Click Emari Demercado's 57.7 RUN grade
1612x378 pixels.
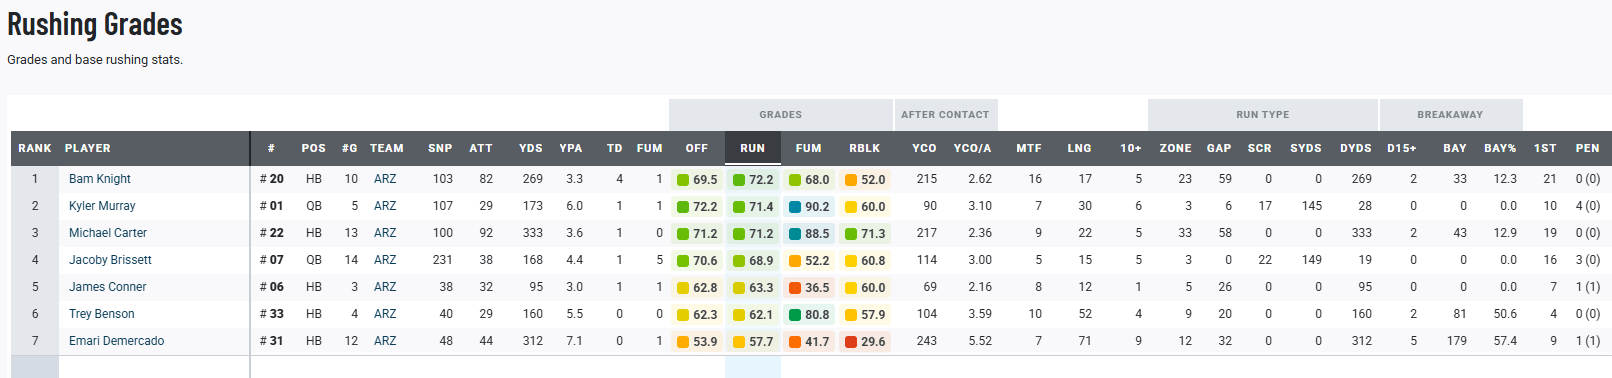click(x=753, y=342)
